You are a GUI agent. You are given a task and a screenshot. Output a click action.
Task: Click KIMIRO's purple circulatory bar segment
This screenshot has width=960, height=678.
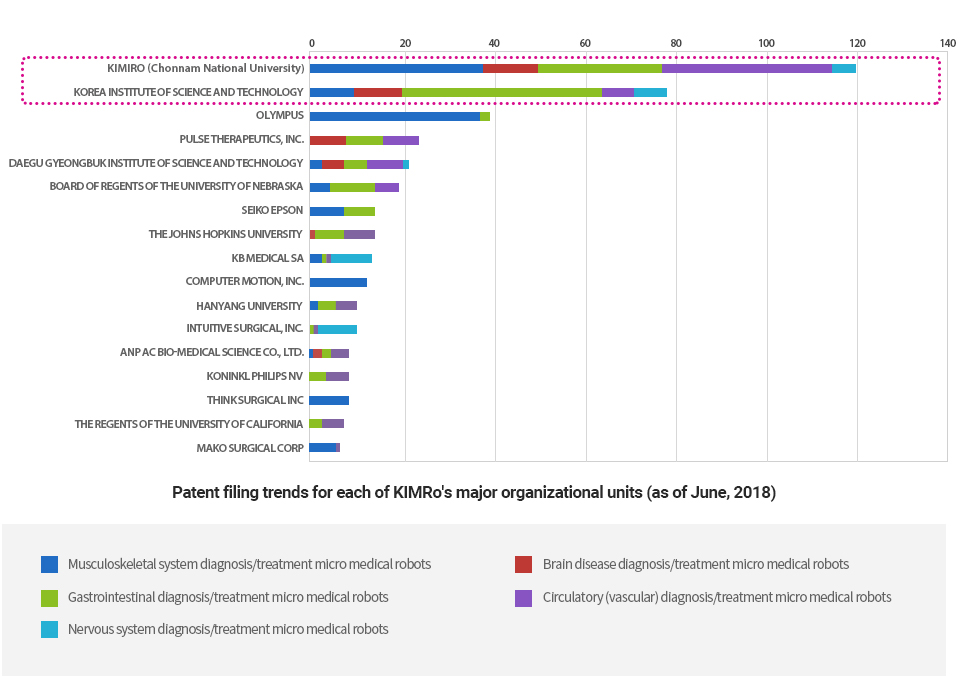(x=747, y=68)
